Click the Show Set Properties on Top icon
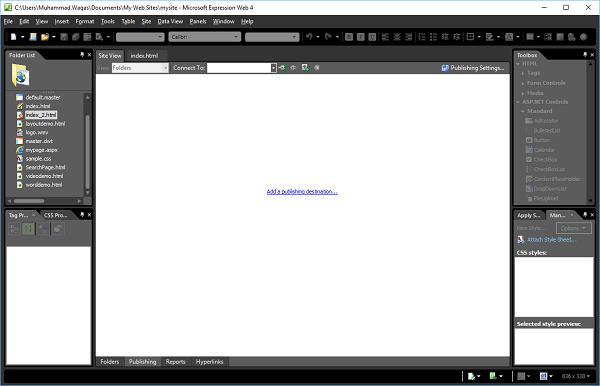The image size is (600, 386). pos(43,229)
